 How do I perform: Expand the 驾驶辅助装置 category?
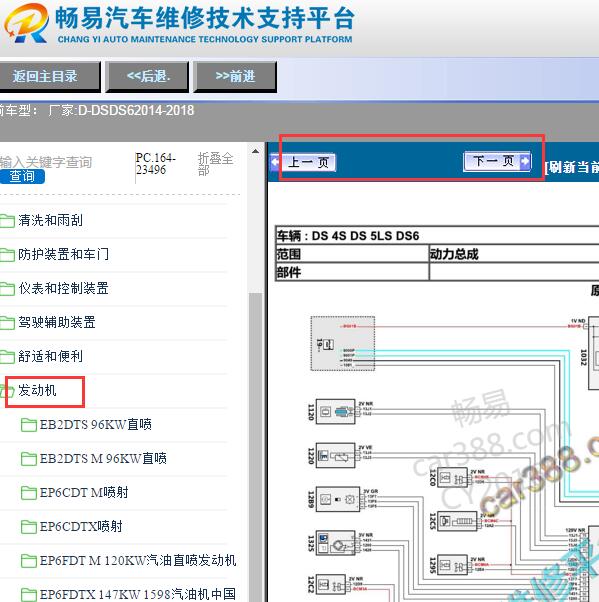pos(57,322)
